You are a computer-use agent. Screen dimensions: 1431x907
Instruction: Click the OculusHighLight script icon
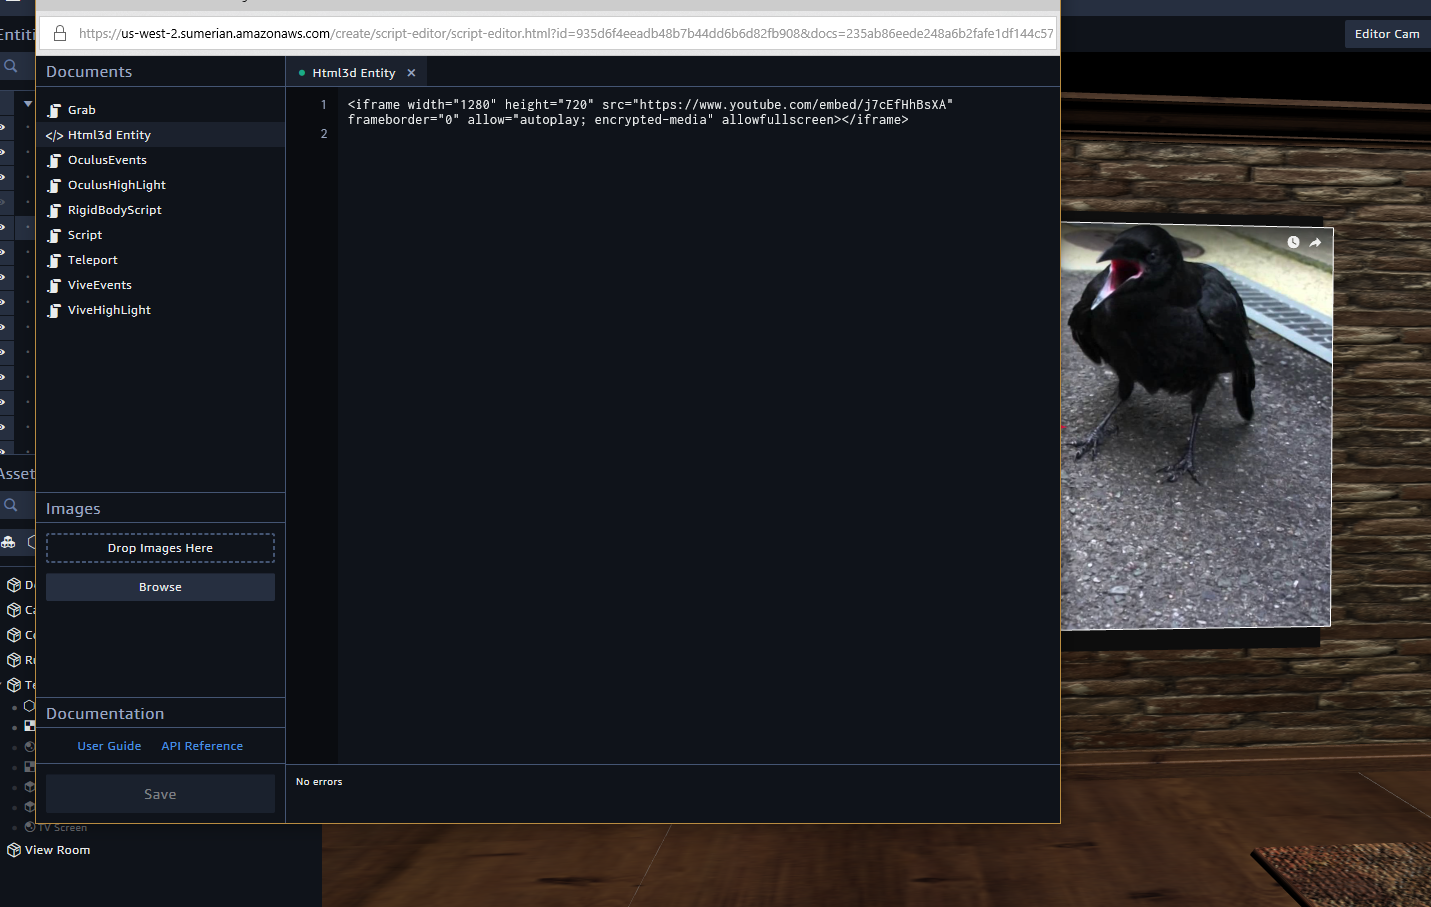(54, 185)
